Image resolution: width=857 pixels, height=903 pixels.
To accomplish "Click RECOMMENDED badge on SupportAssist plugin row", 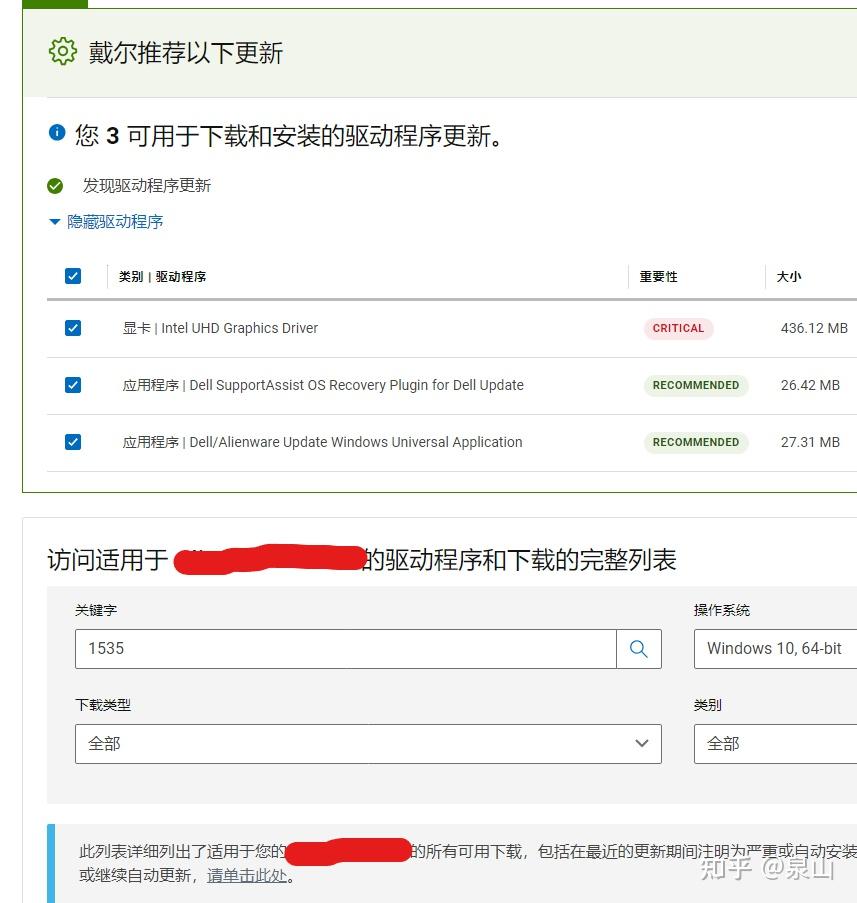I will (696, 385).
